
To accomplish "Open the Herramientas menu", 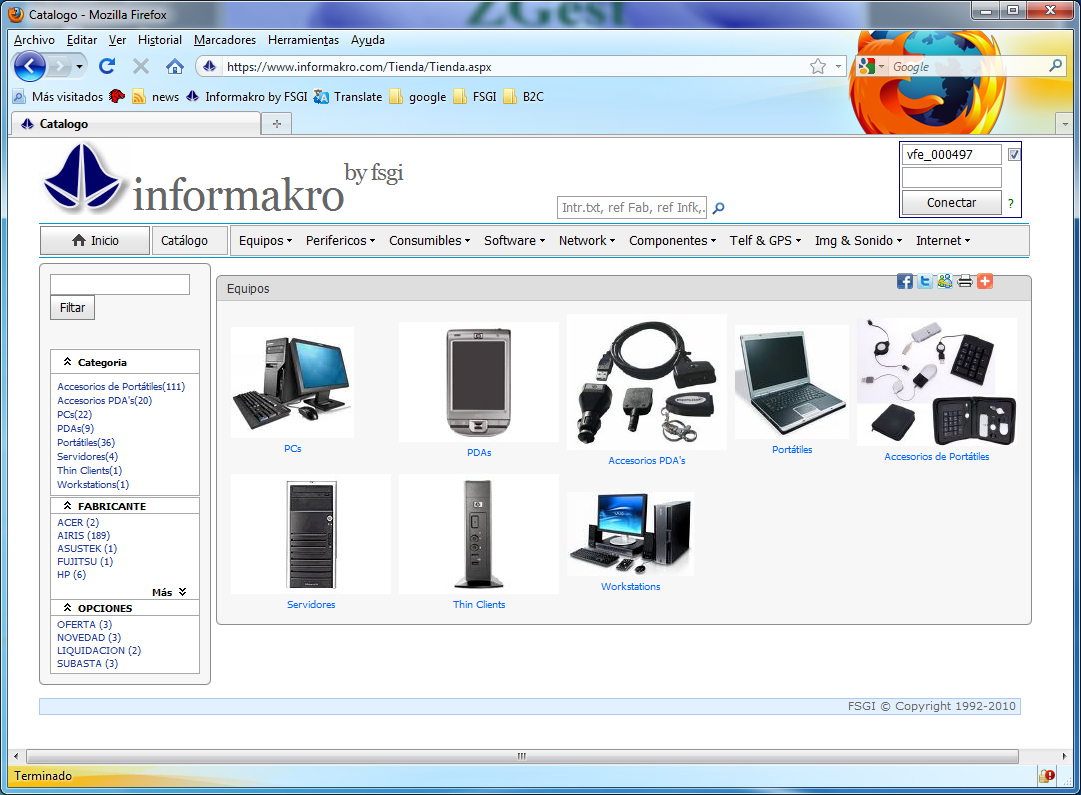I will [303, 40].
